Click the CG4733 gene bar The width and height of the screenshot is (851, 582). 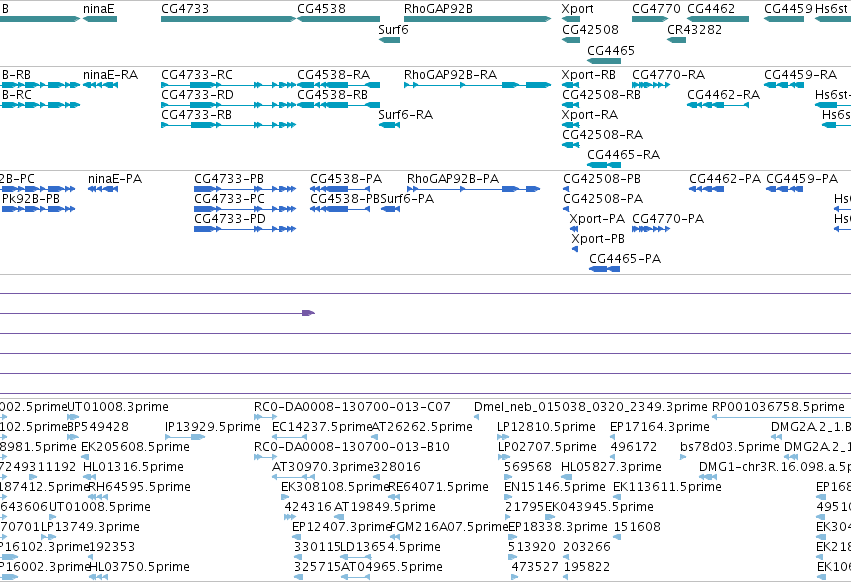(x=228, y=19)
